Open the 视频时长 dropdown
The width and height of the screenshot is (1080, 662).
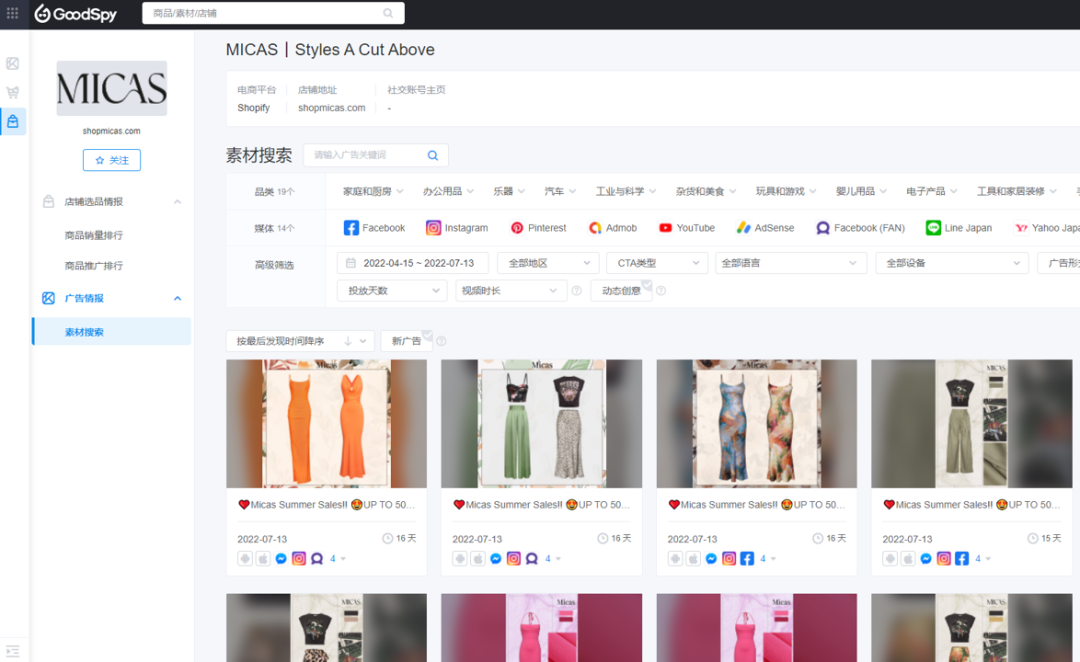click(x=510, y=291)
